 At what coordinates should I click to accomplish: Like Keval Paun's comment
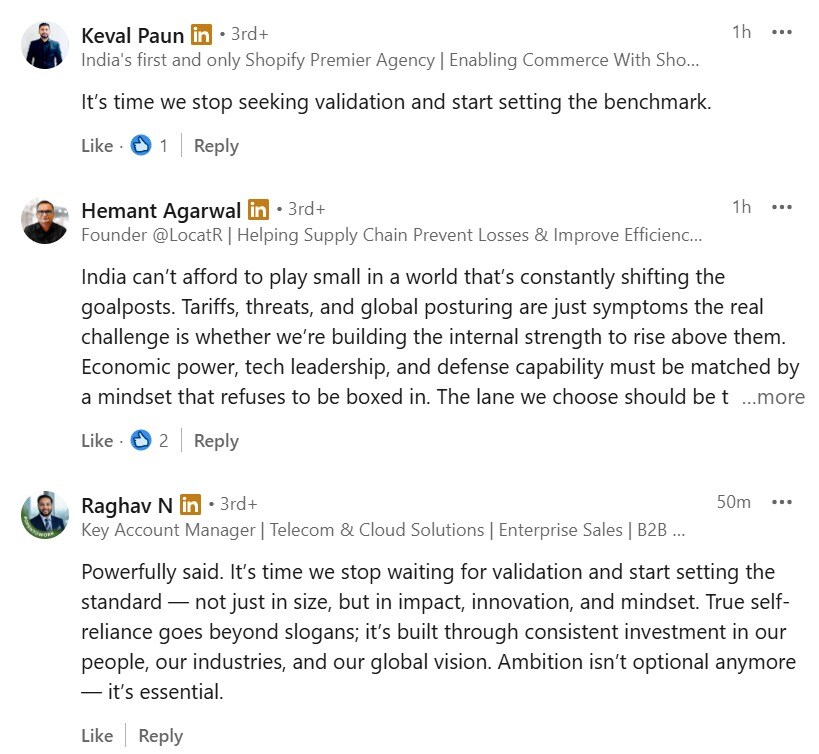pos(97,146)
